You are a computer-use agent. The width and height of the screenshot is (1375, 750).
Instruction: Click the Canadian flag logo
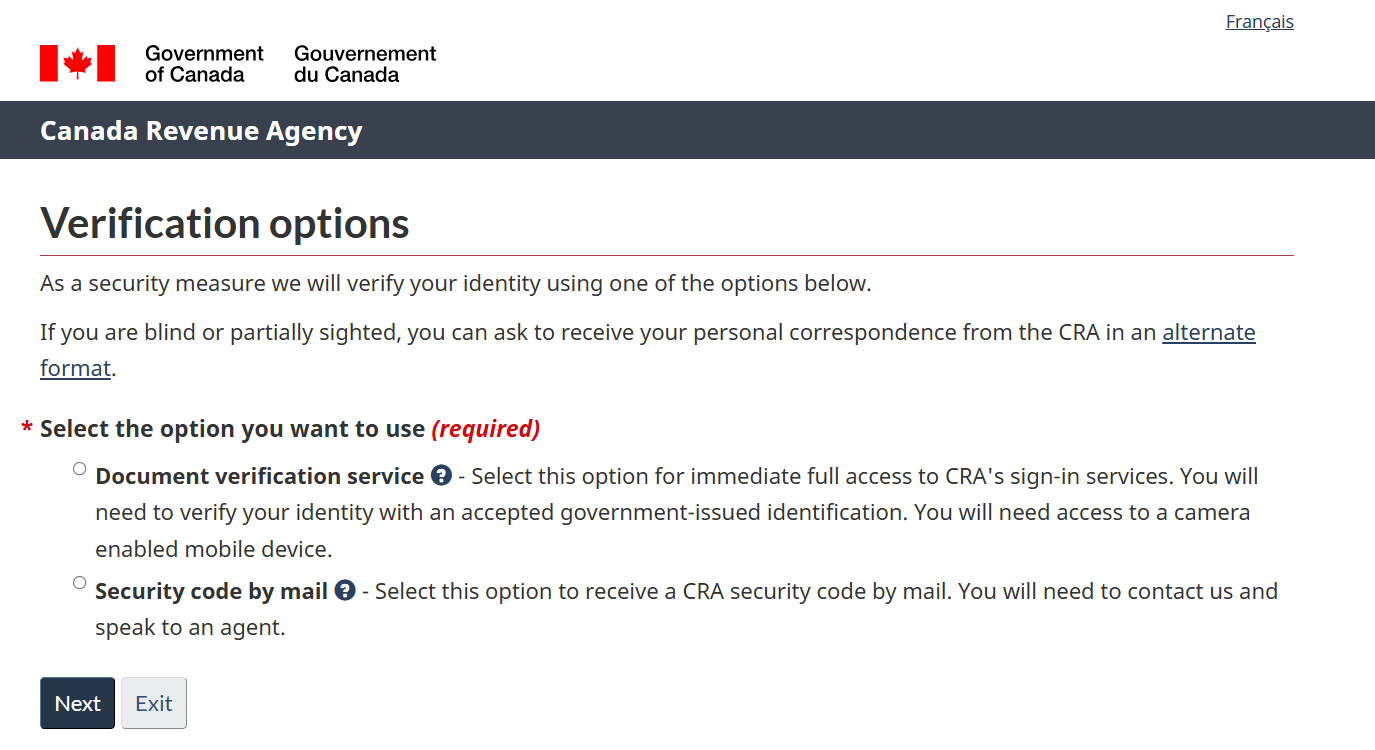click(77, 63)
